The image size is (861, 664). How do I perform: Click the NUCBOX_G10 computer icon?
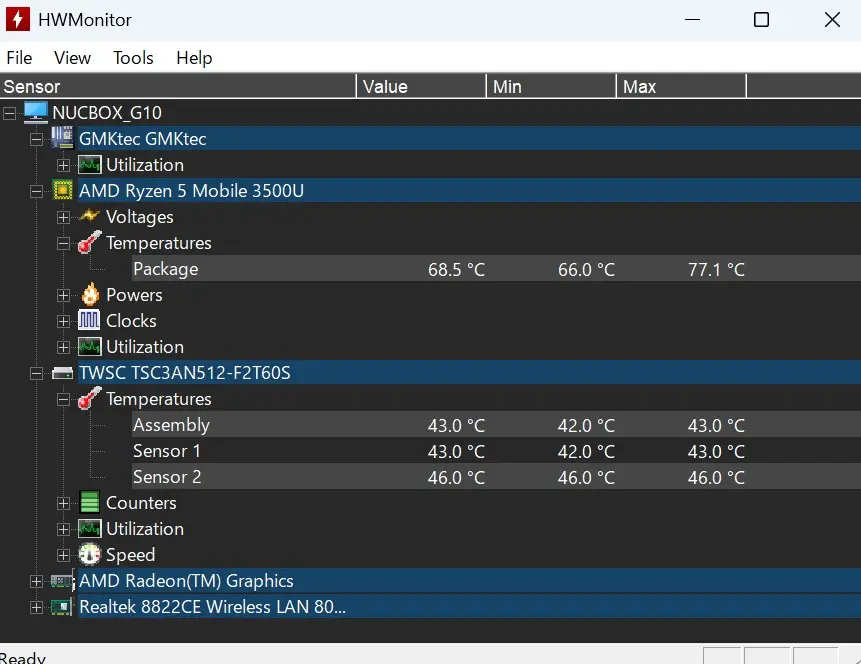tap(36, 113)
